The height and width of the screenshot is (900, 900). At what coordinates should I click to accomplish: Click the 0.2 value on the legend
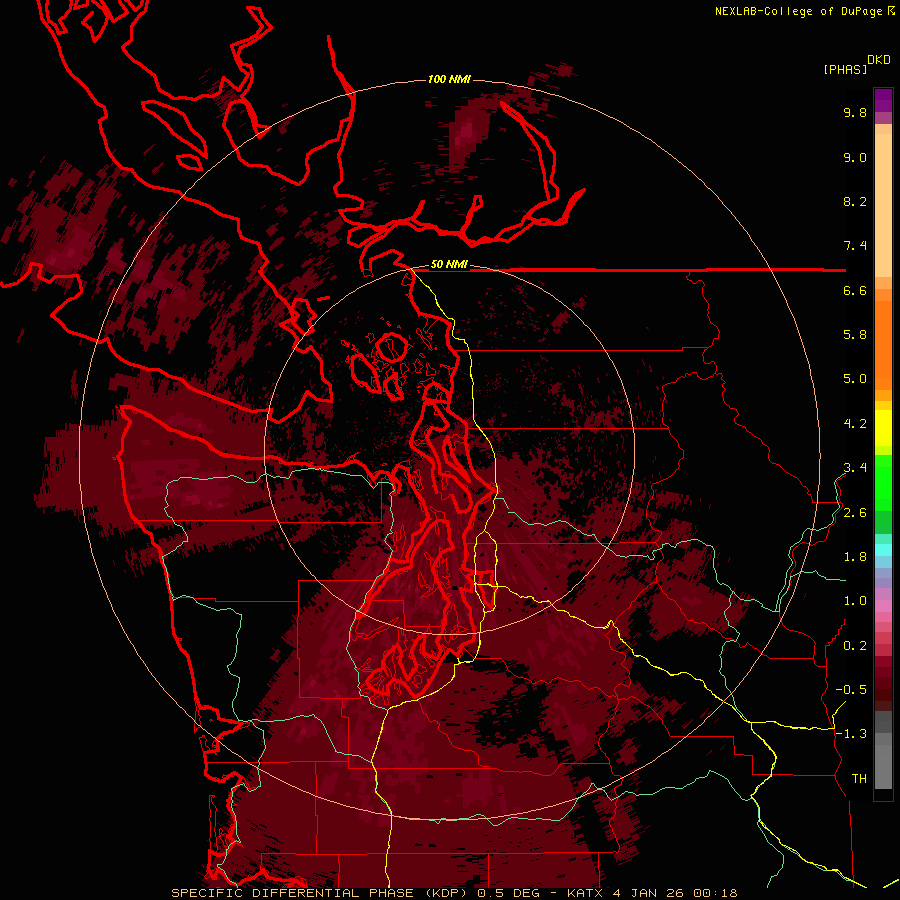[855, 646]
